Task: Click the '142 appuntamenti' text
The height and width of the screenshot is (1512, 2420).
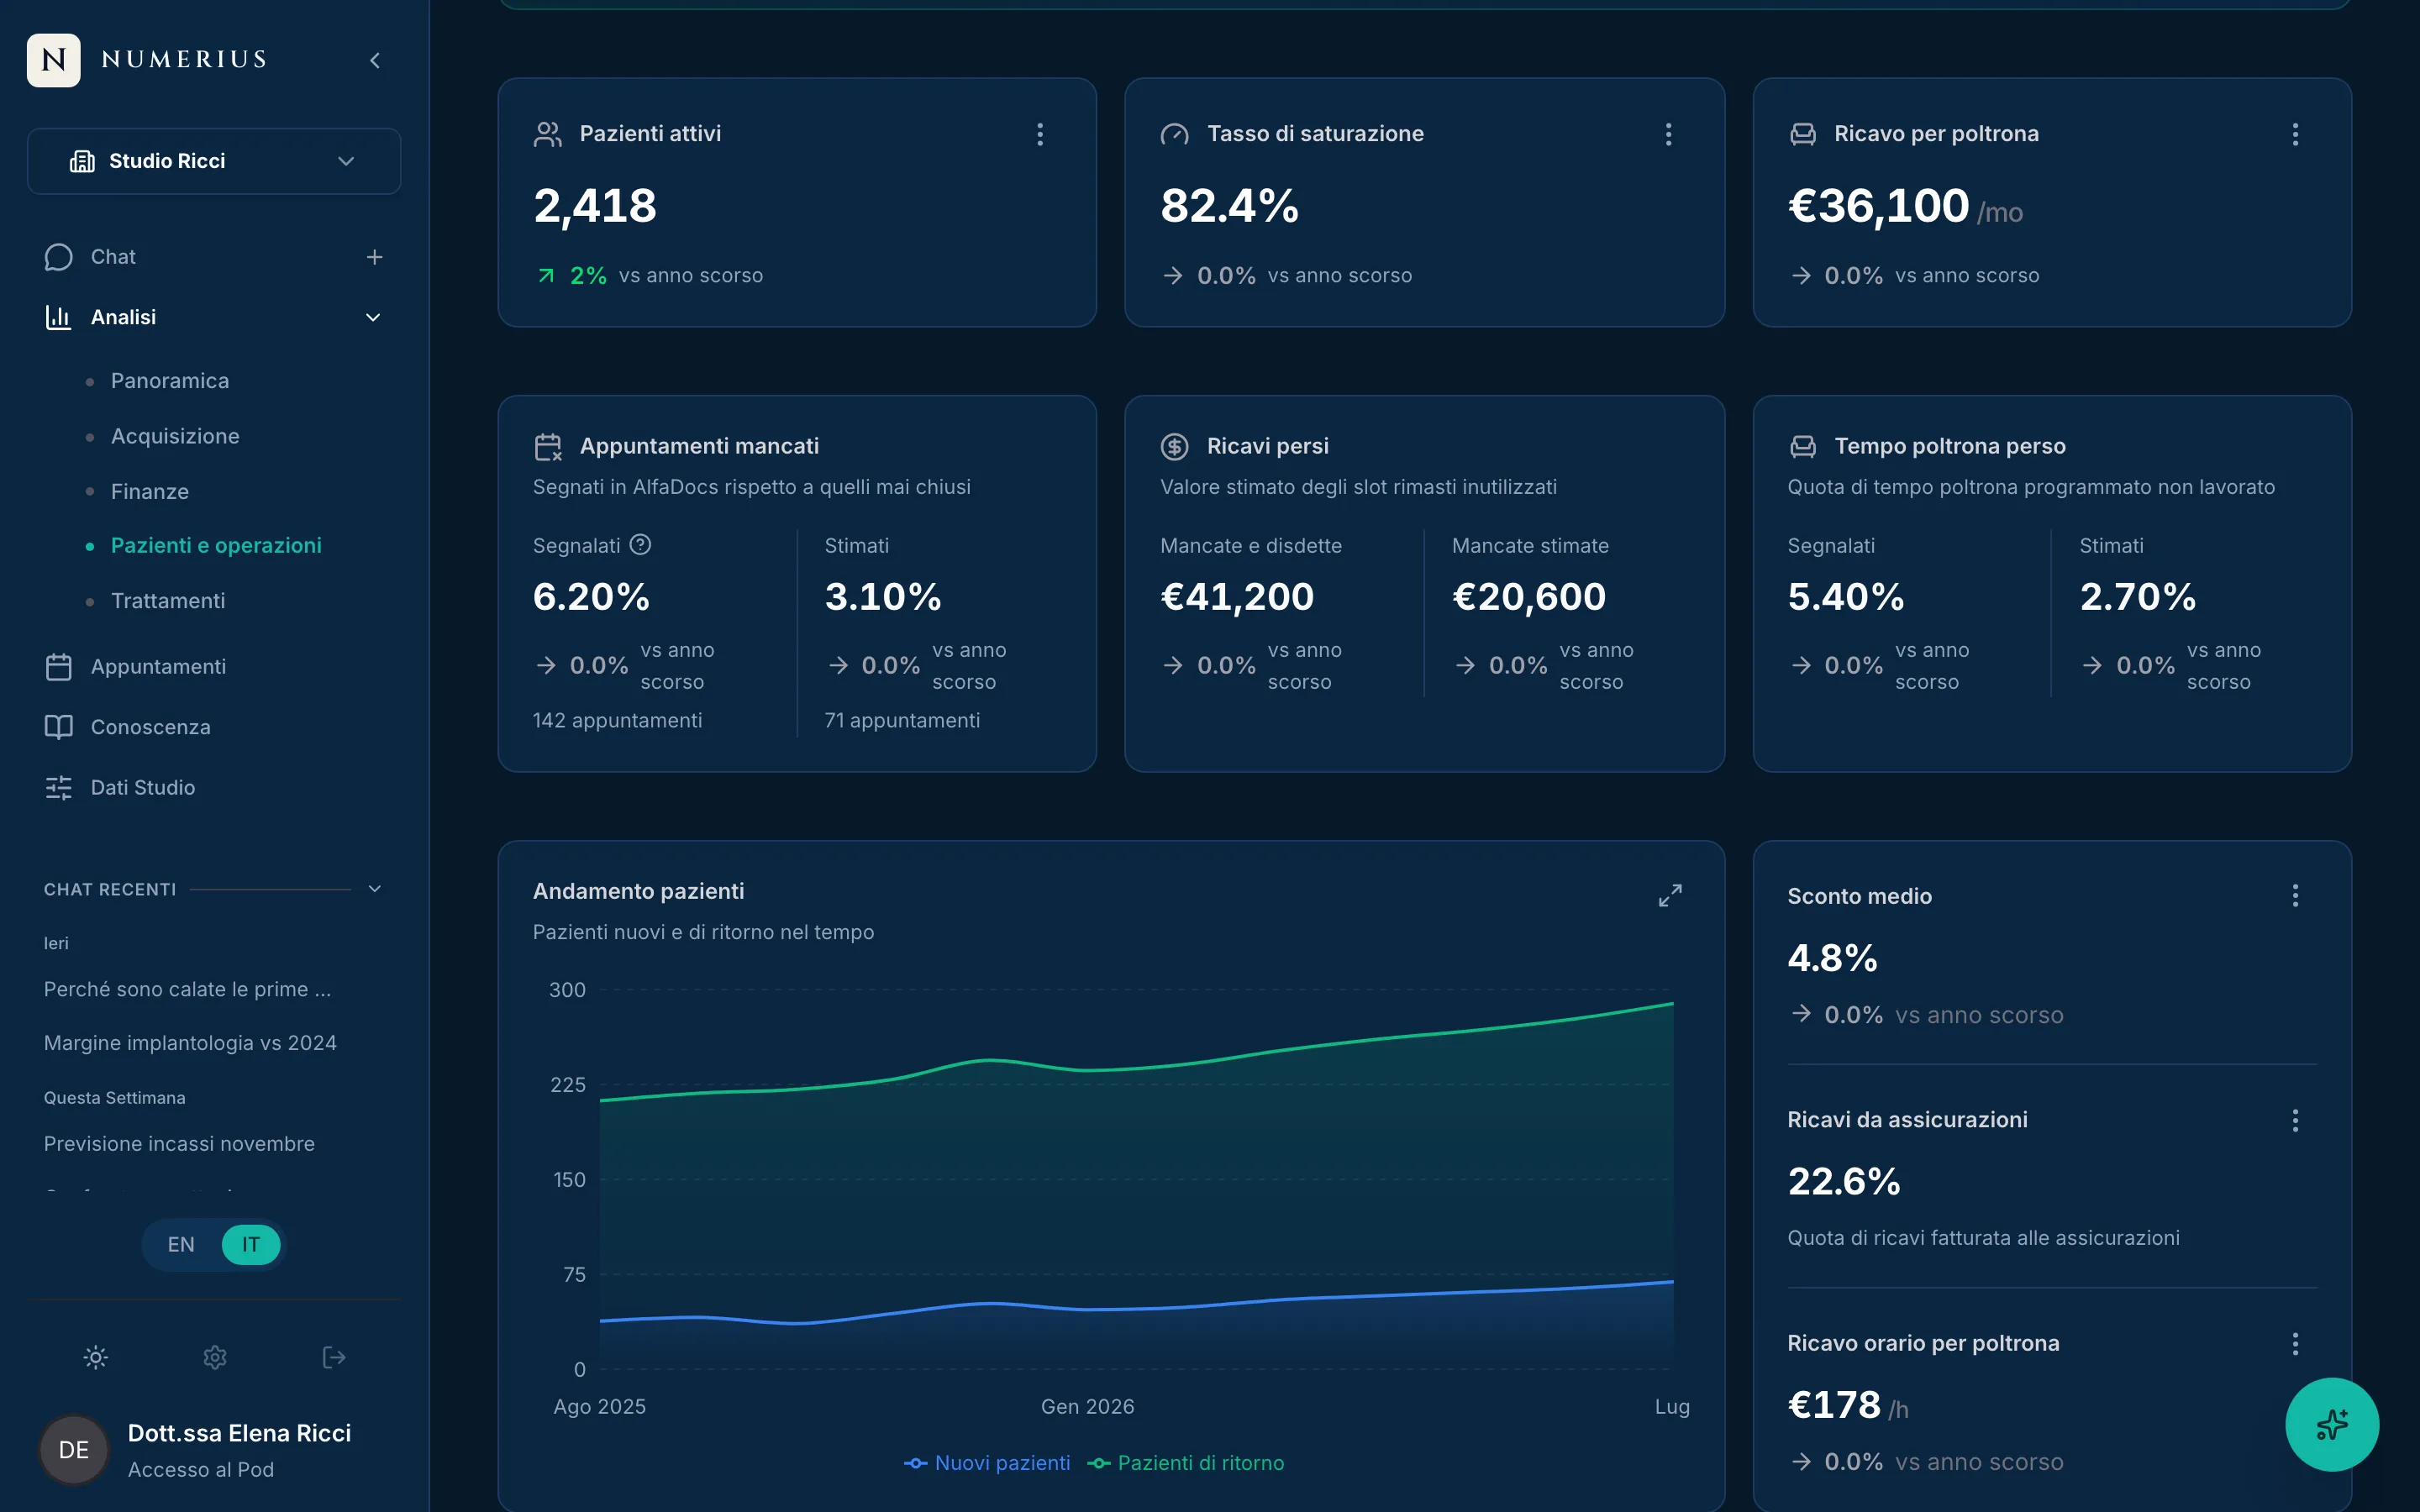Action: click(617, 720)
